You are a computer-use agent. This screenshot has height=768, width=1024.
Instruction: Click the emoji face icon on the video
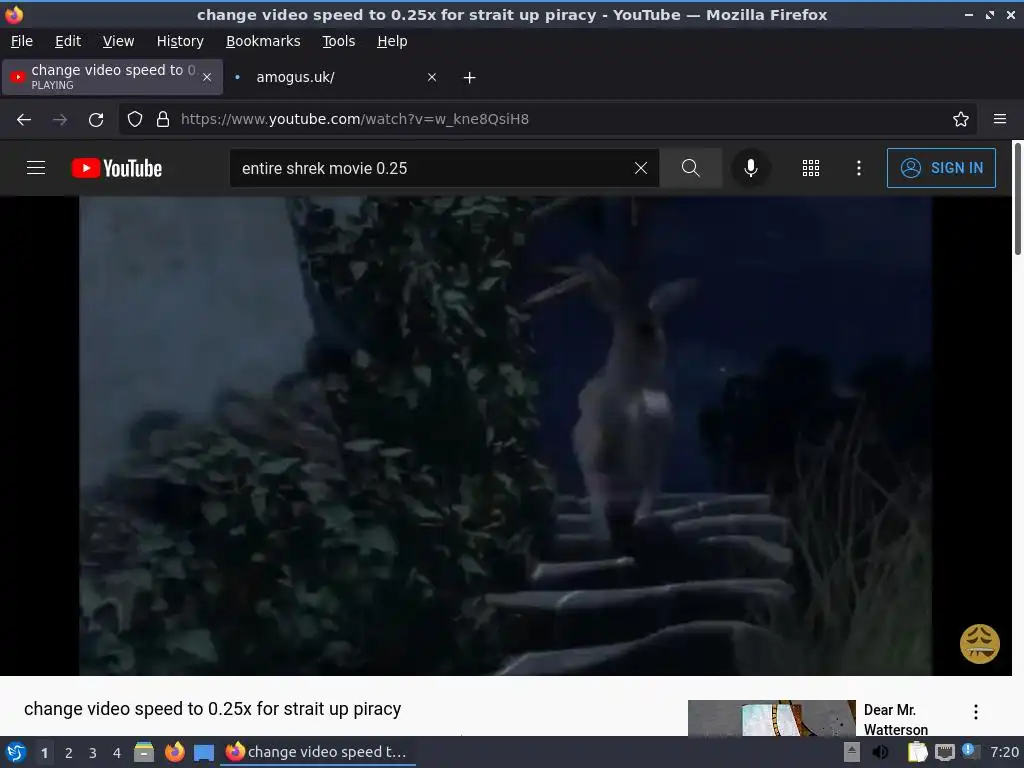click(980, 644)
